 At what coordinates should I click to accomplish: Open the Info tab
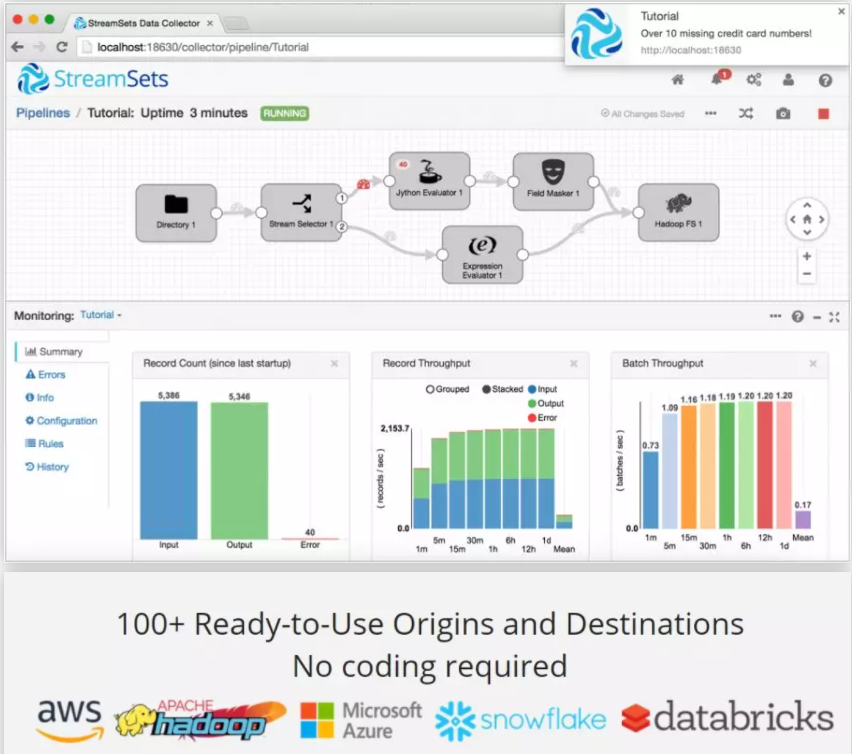[x=40, y=398]
